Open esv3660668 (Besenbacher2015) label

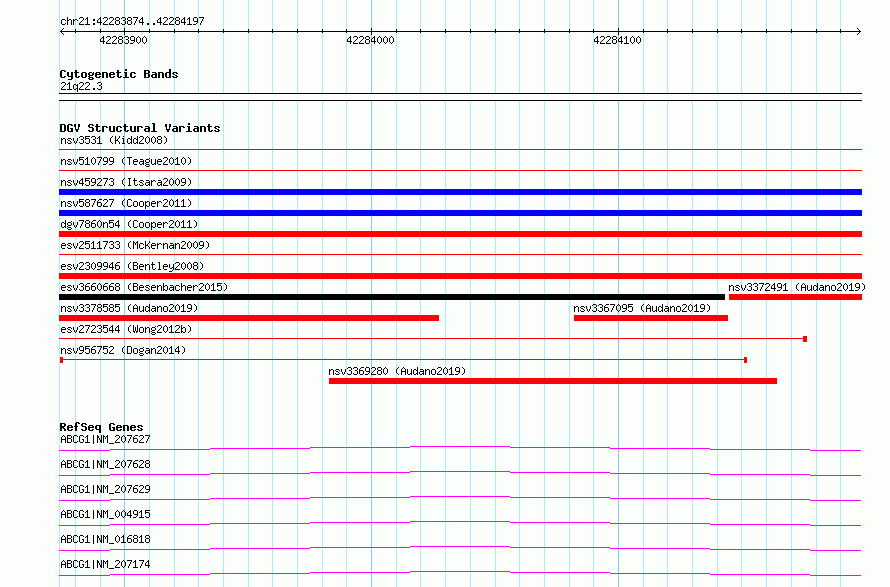[144, 287]
